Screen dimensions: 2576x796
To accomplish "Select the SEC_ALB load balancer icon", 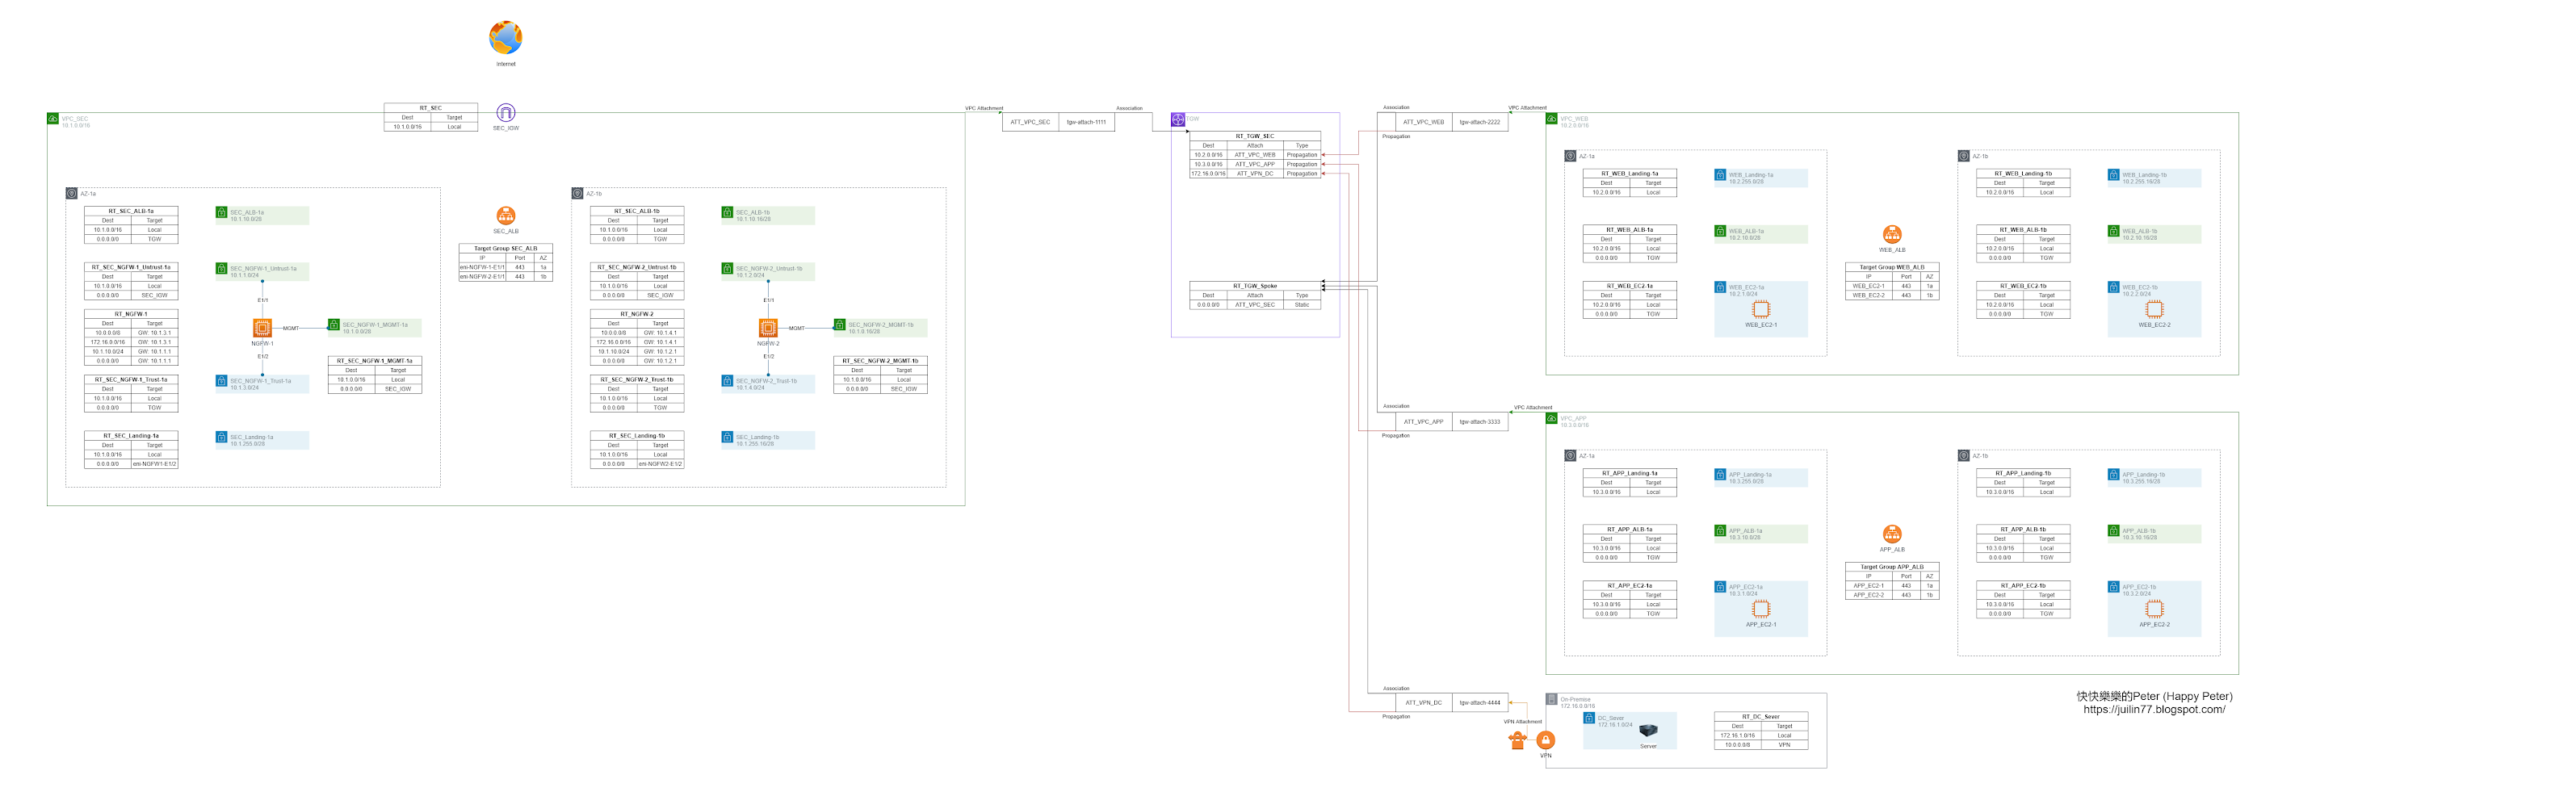I will (x=507, y=216).
